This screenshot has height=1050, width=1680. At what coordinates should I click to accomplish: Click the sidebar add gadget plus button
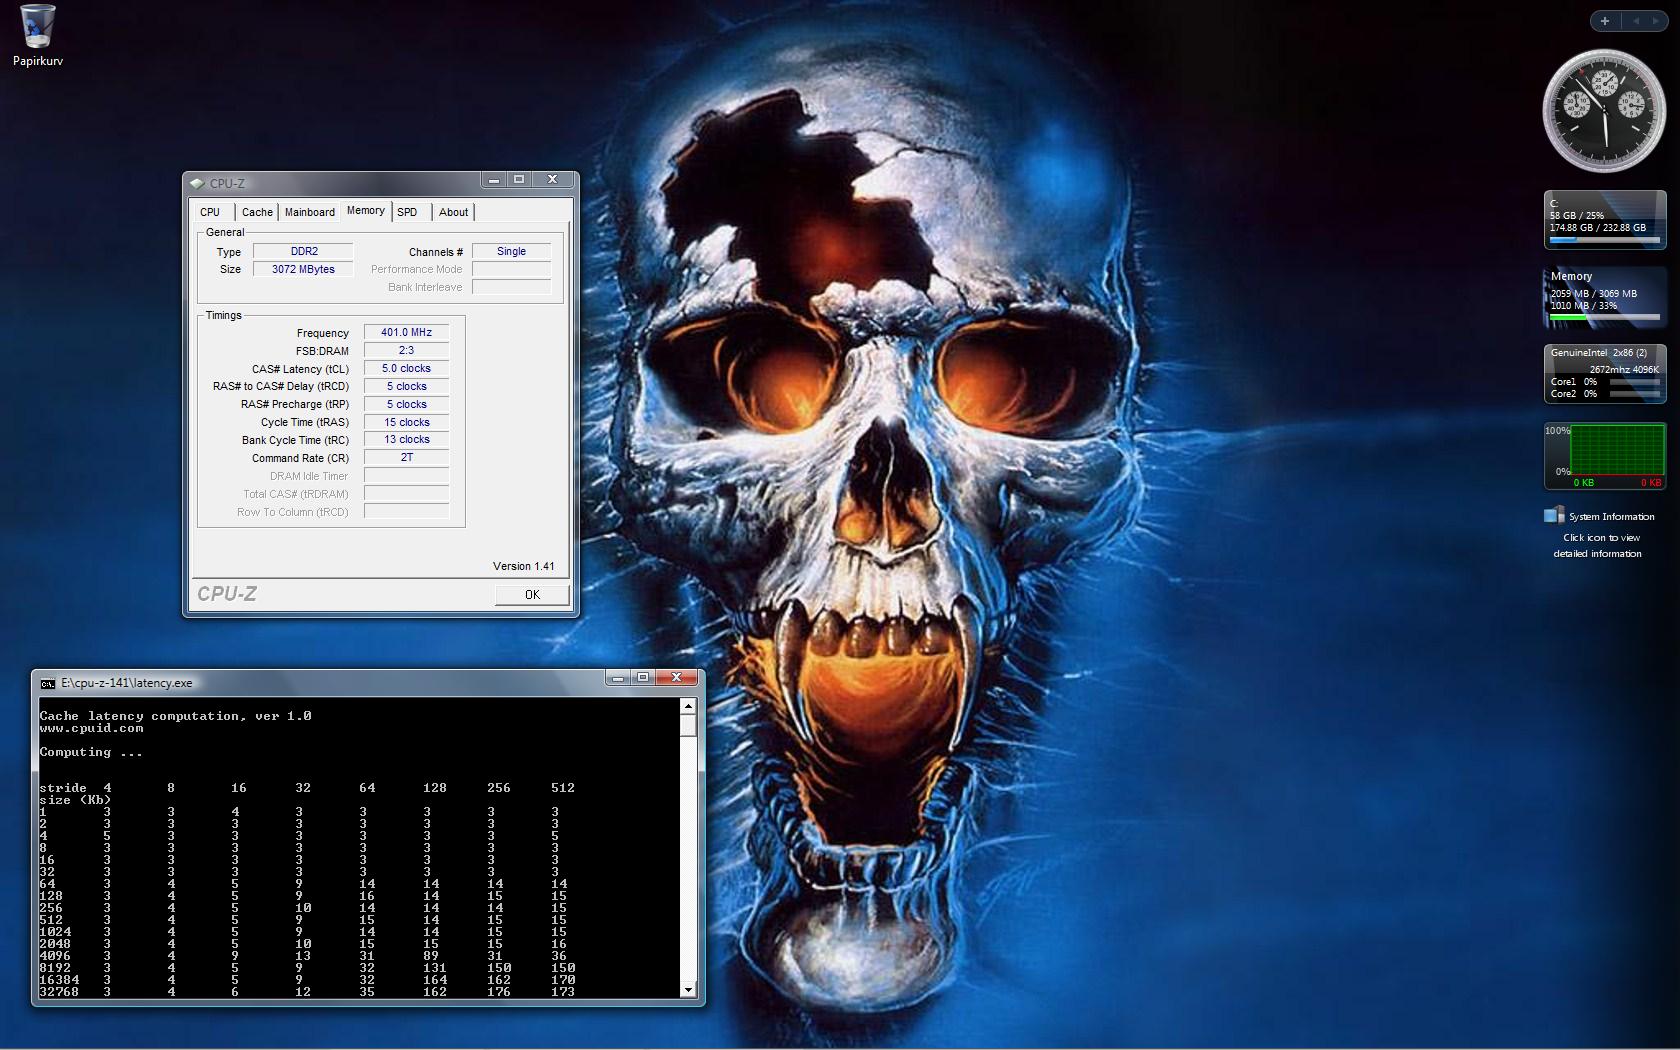click(x=1605, y=21)
